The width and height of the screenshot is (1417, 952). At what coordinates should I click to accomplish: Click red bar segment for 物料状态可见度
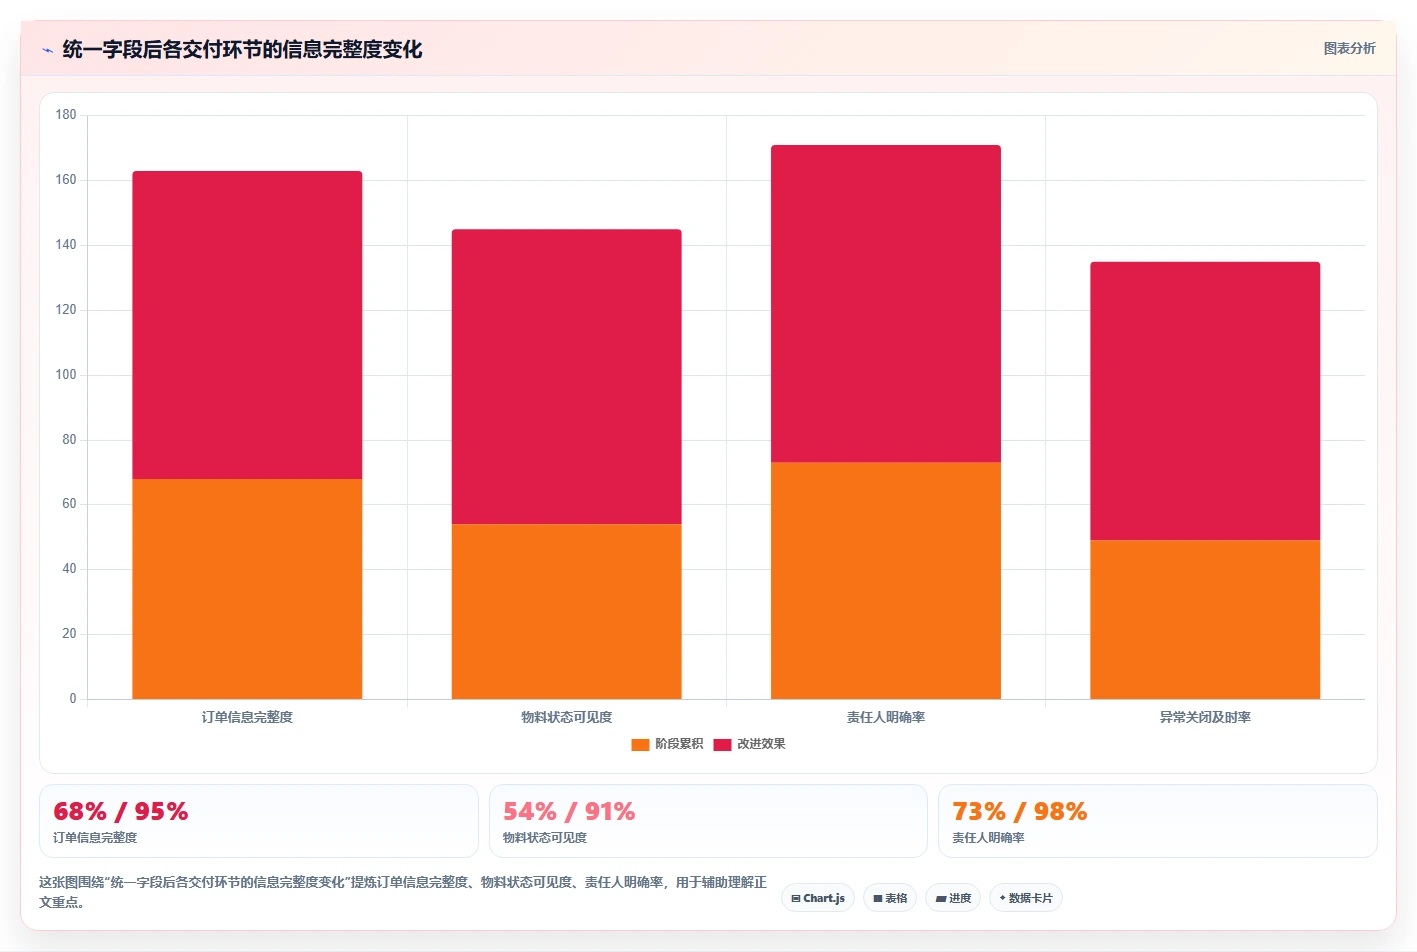[x=566, y=377]
